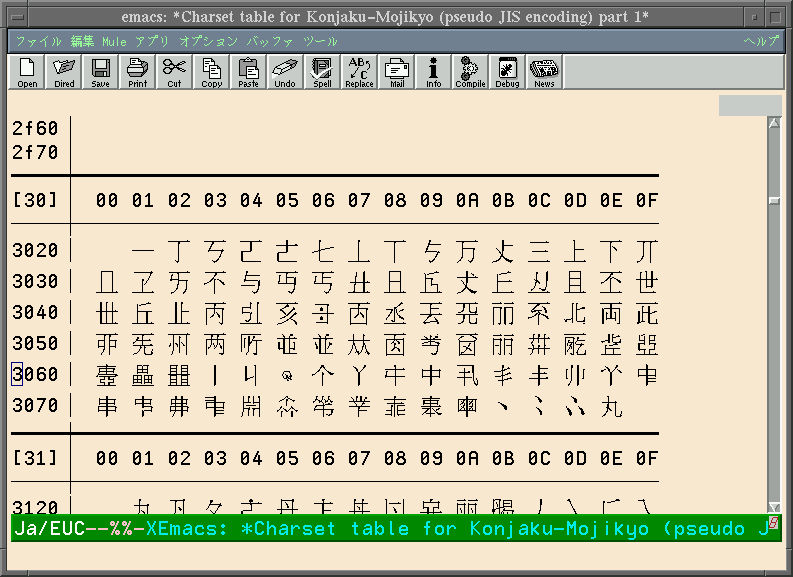Click the row label 2f70
793x577 pixels.
click(x=35, y=152)
